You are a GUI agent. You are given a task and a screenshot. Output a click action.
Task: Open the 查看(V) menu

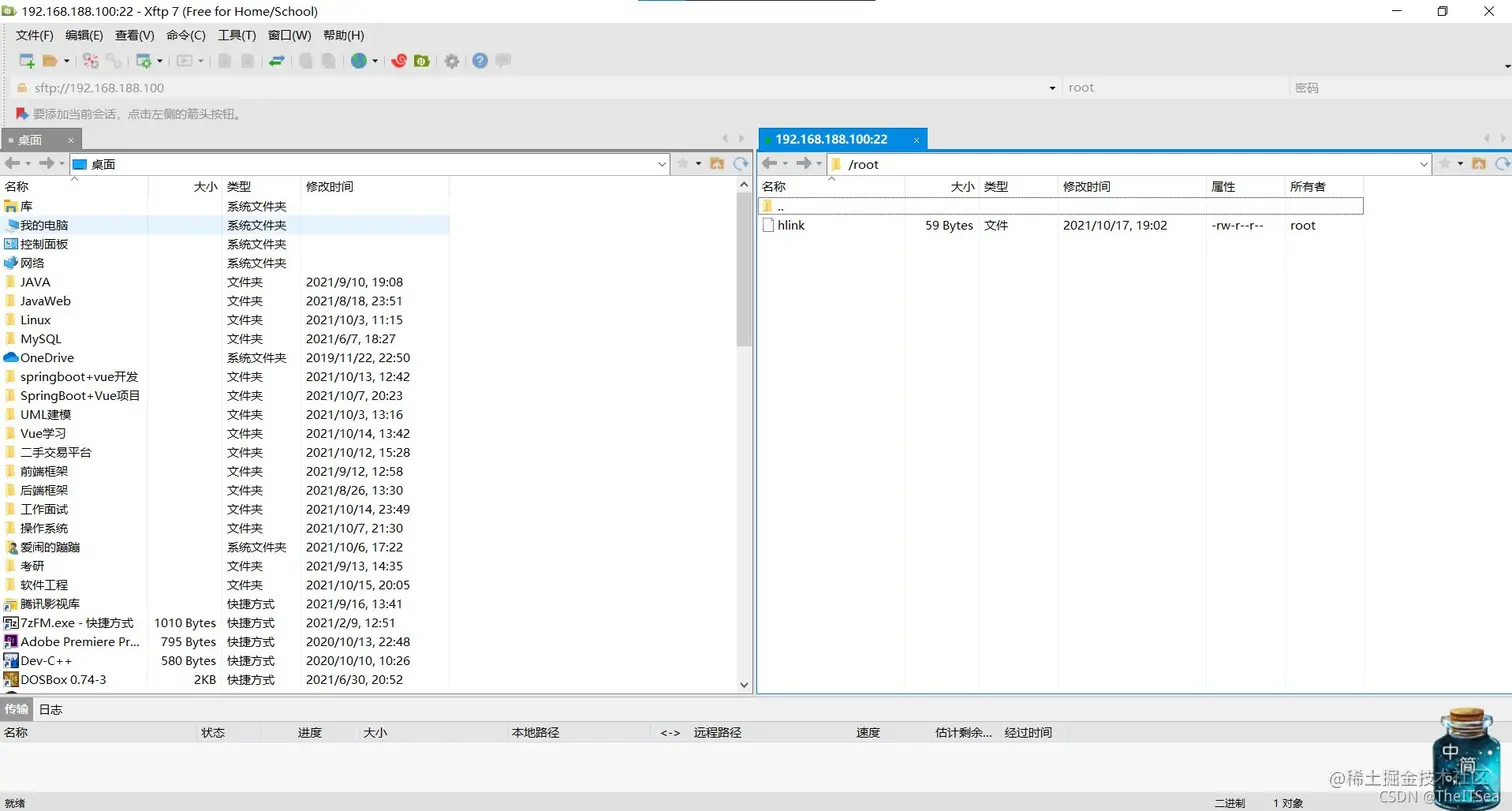coord(135,35)
